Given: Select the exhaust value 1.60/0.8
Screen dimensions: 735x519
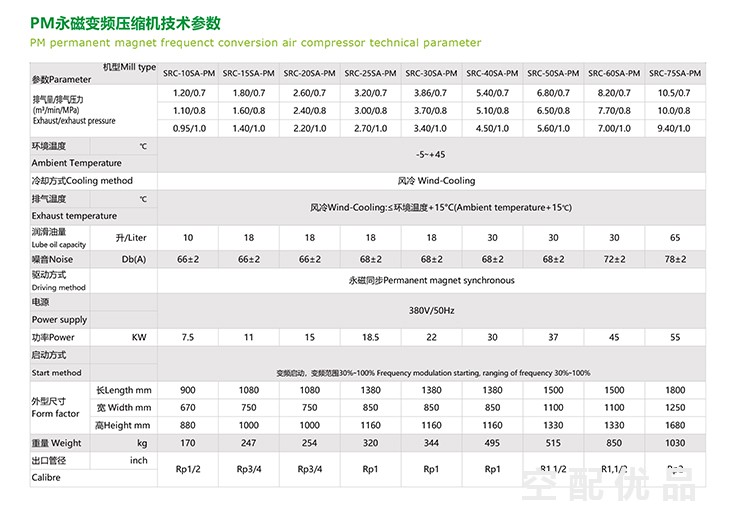Looking at the screenshot, I should (249, 111).
